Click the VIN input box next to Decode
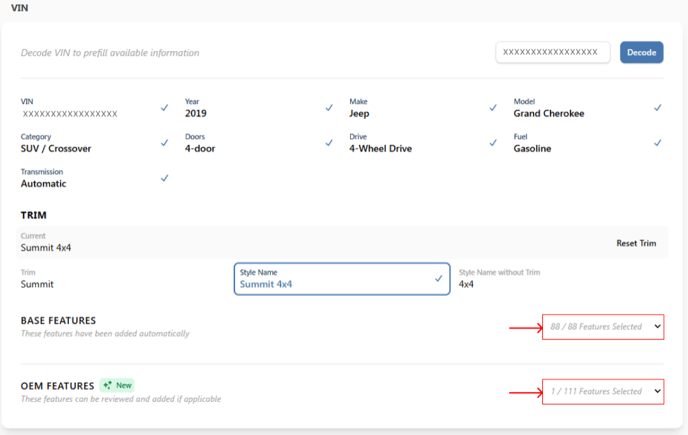The height and width of the screenshot is (435, 688). [x=553, y=52]
